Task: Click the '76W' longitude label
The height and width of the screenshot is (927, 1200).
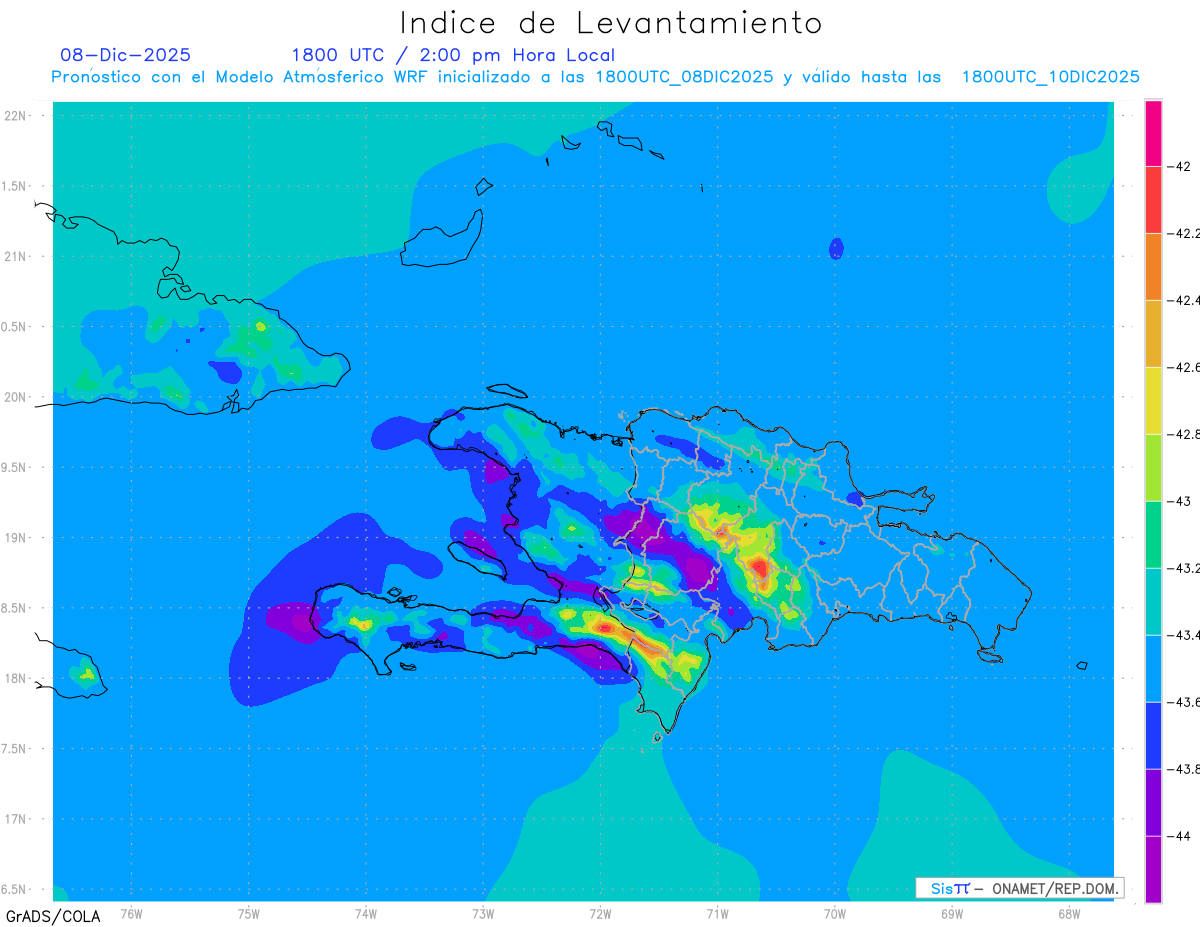Action: (x=131, y=912)
